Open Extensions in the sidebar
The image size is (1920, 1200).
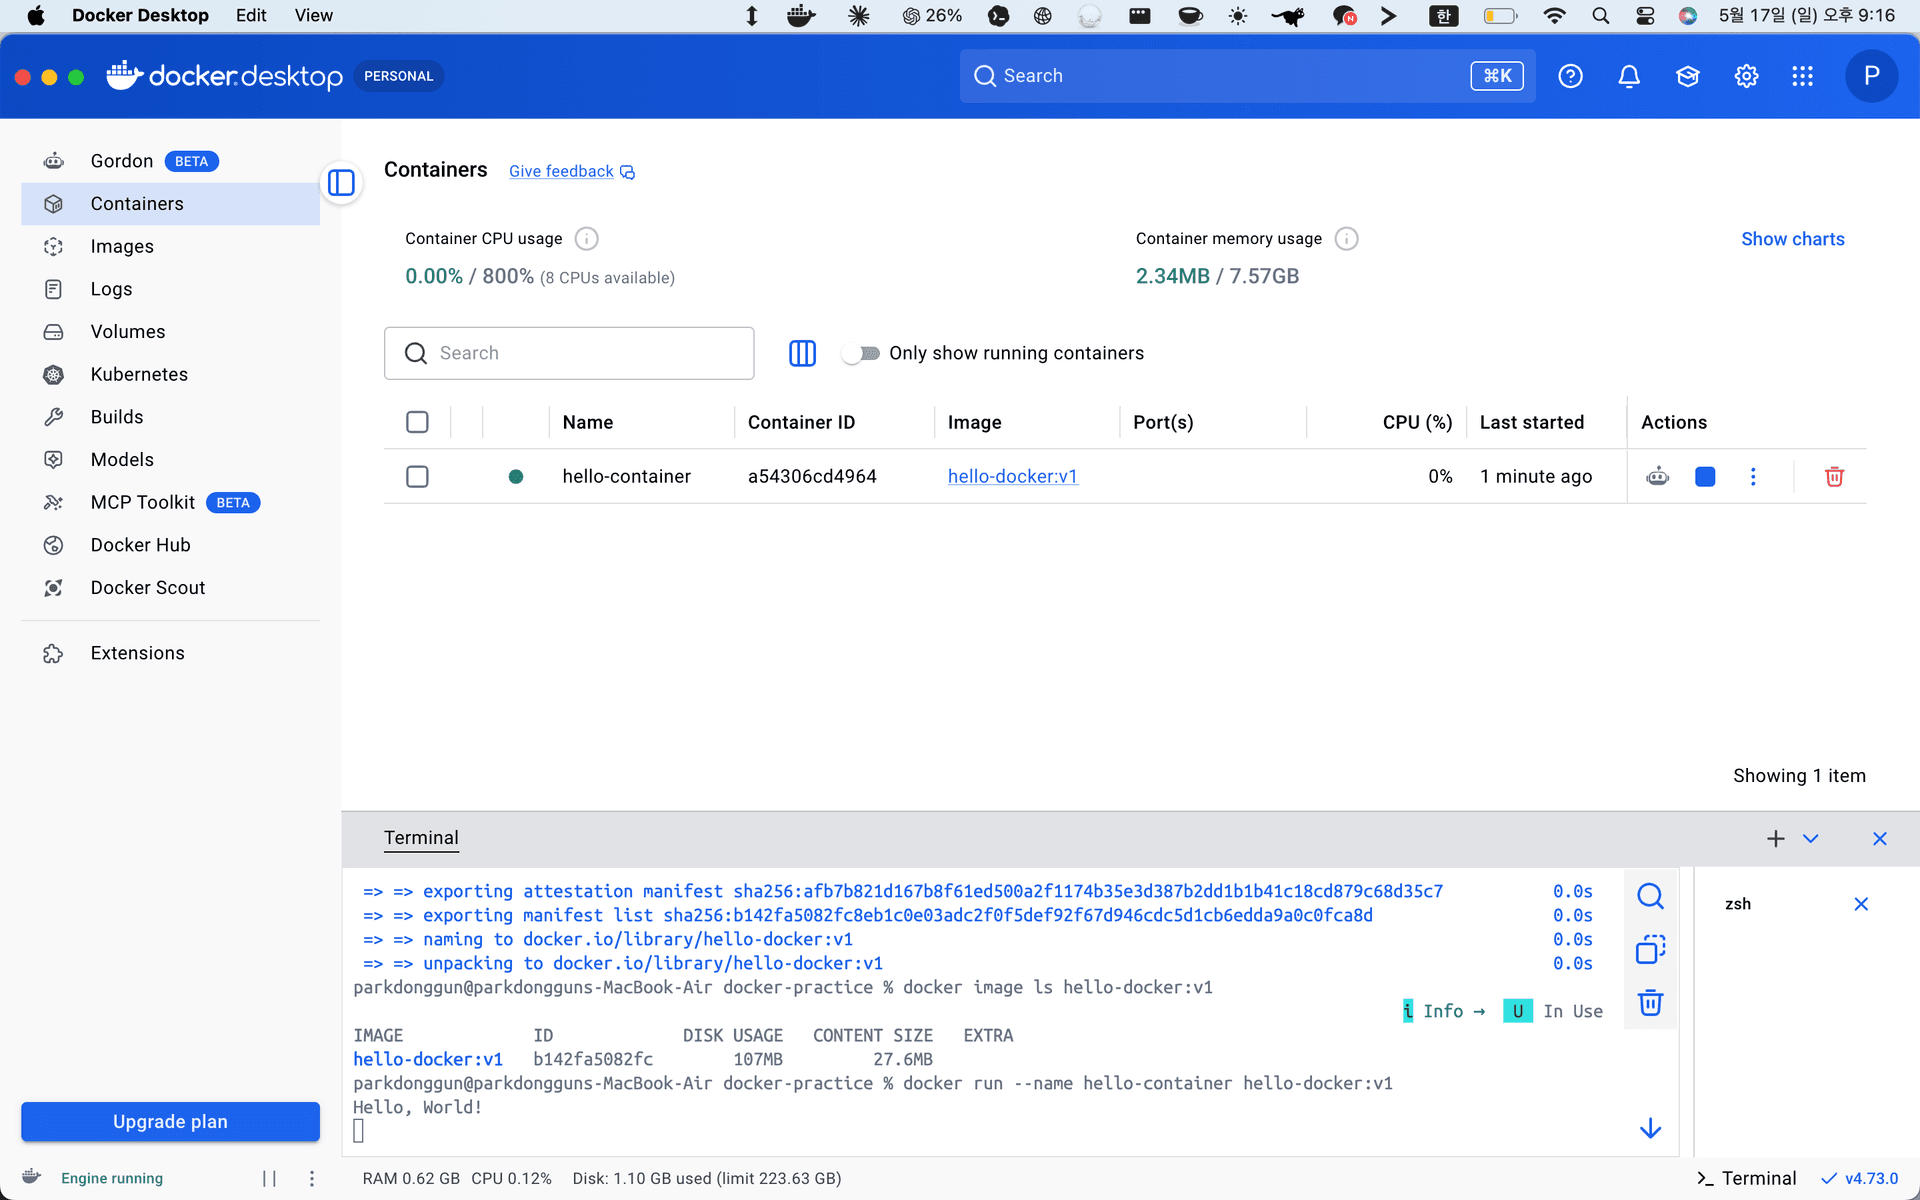coord(170,653)
